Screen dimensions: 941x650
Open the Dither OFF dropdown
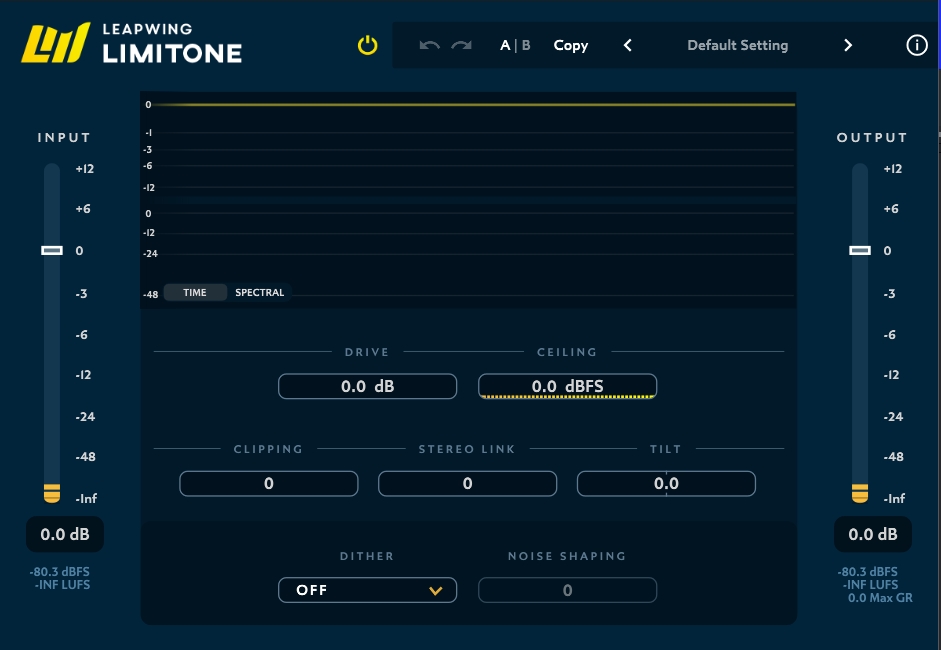pos(367,590)
